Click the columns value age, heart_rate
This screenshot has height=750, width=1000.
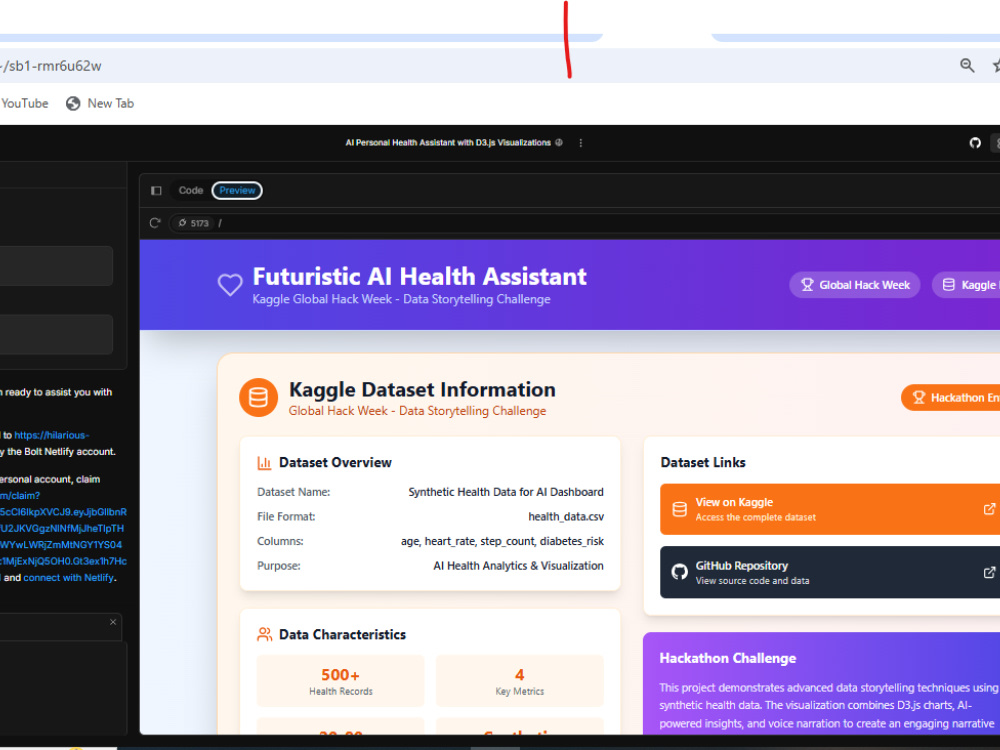pyautogui.click(x=503, y=541)
